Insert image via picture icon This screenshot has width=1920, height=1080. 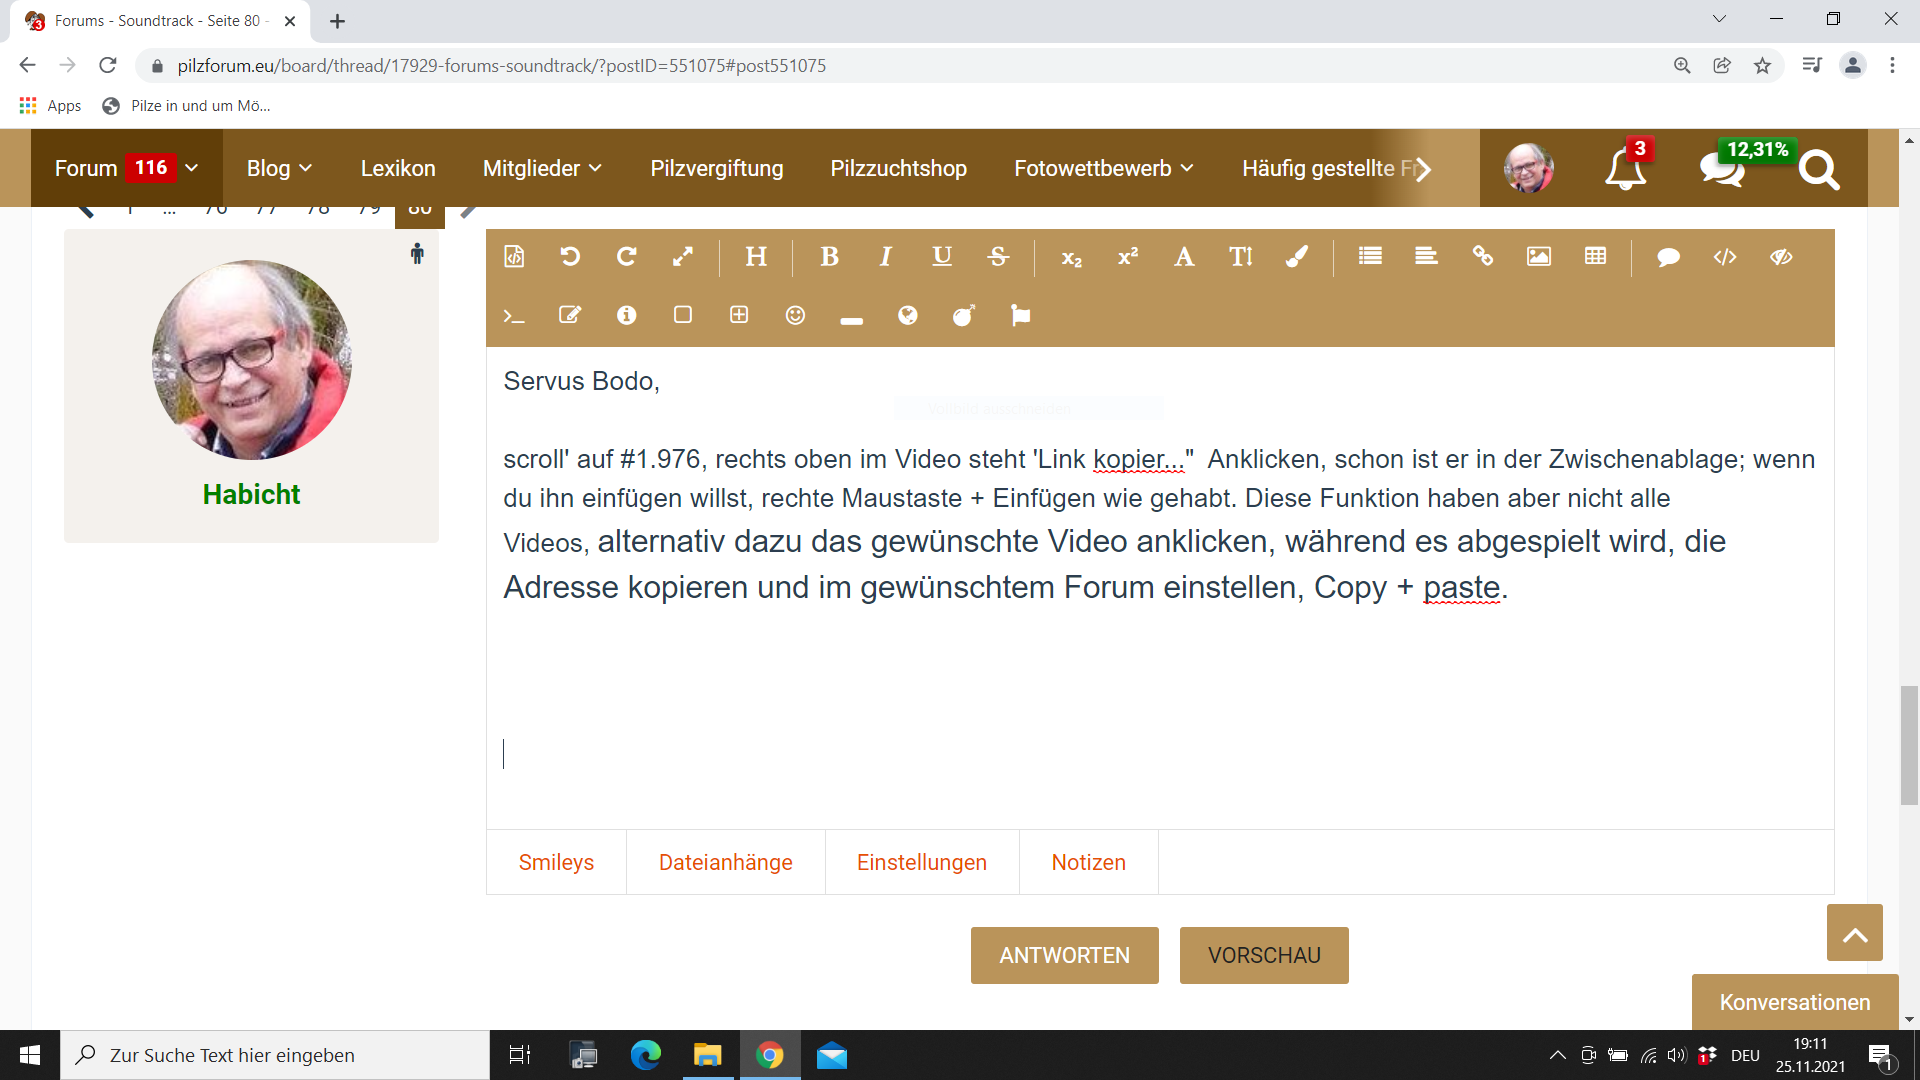click(1538, 257)
